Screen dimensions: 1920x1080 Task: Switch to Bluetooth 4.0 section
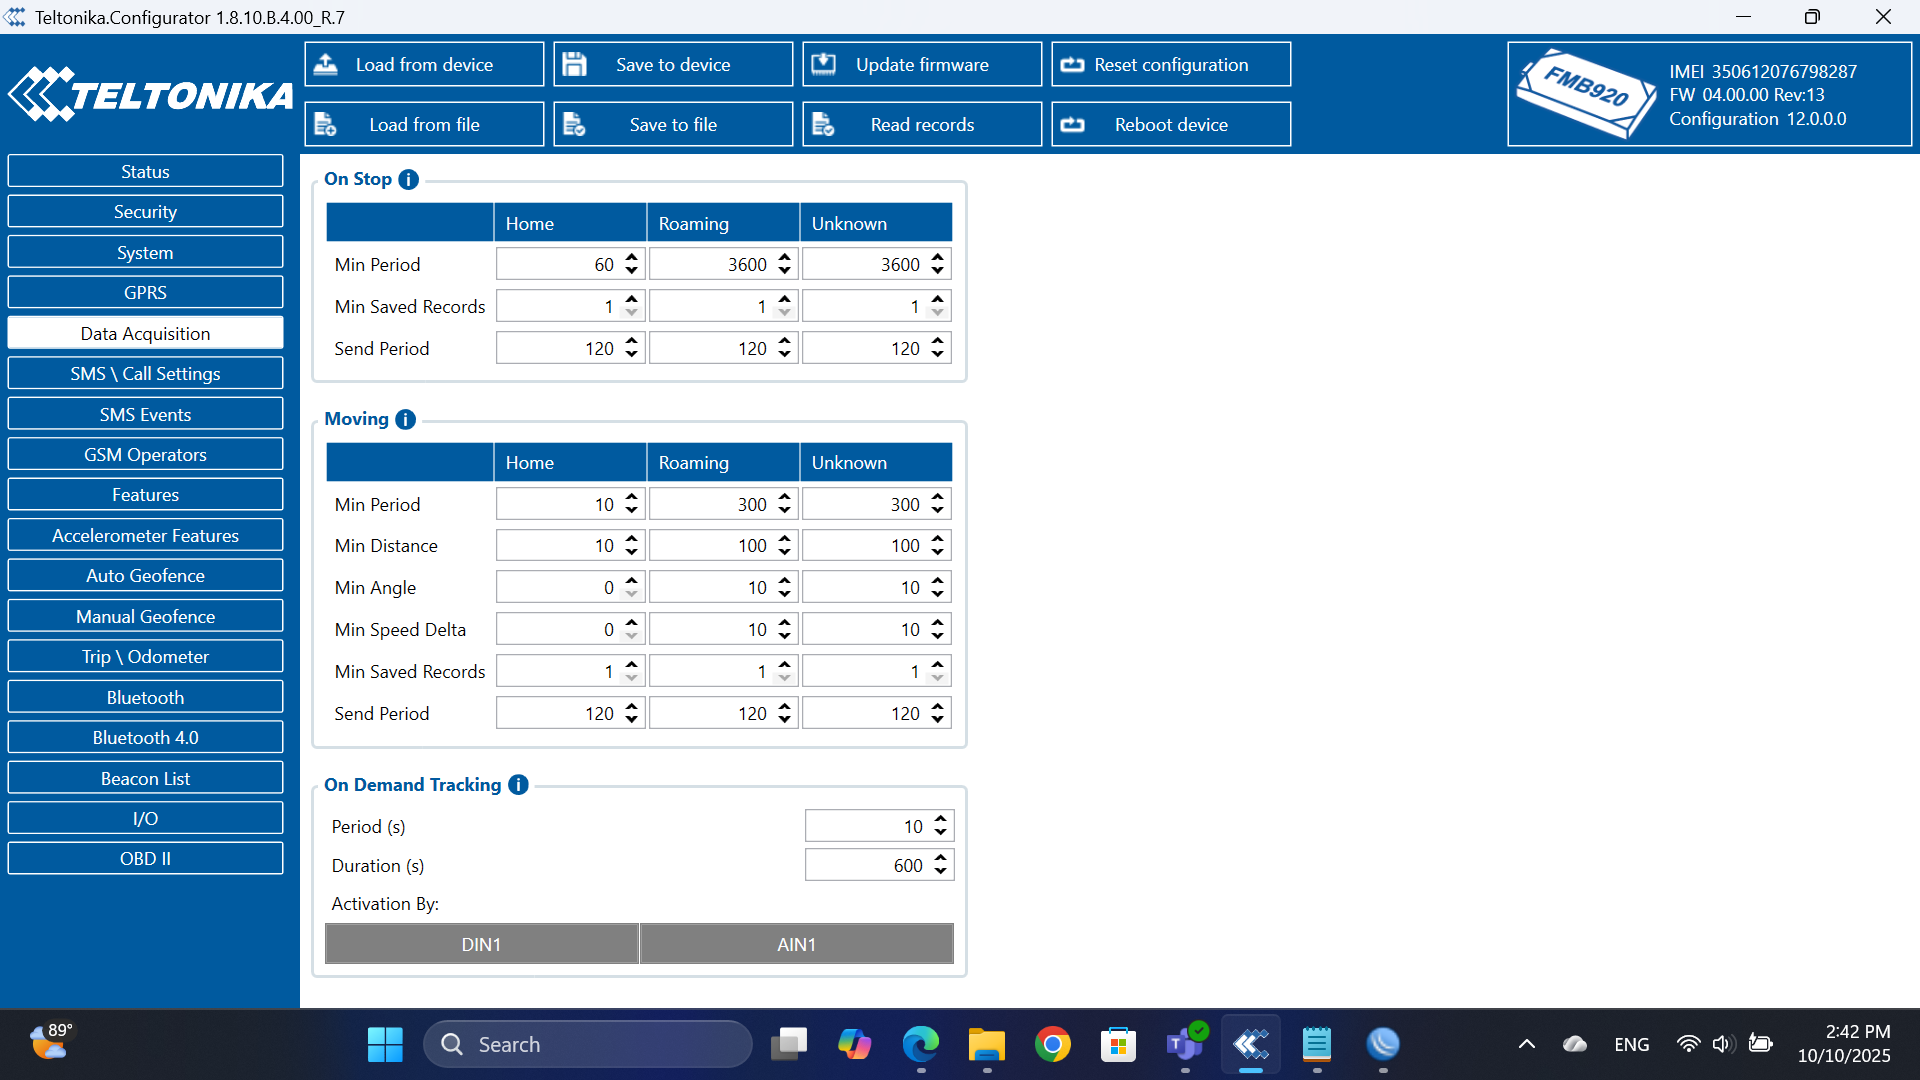145,737
